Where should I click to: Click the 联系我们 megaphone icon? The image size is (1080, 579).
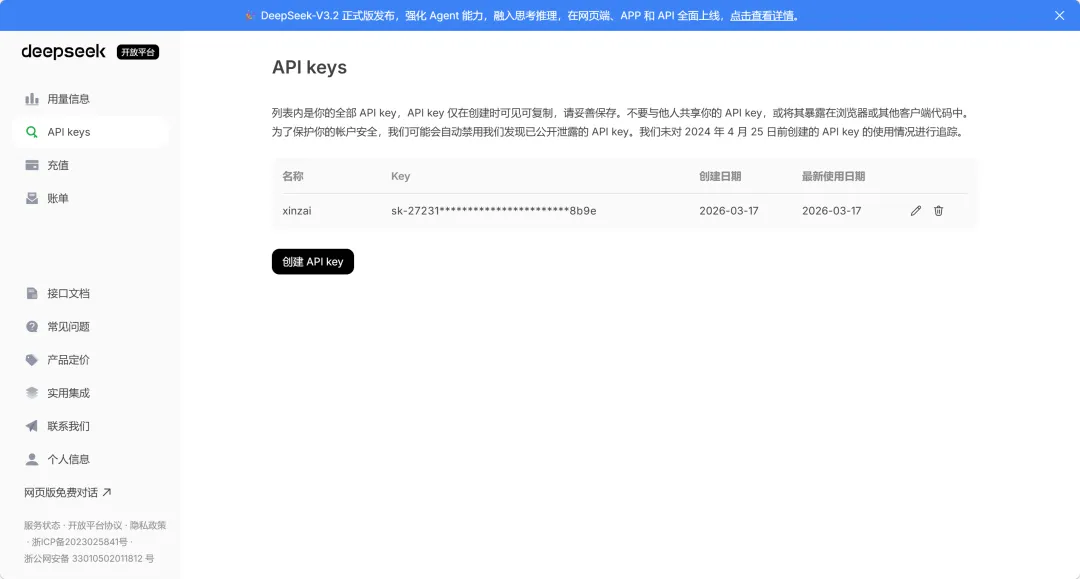pos(32,425)
